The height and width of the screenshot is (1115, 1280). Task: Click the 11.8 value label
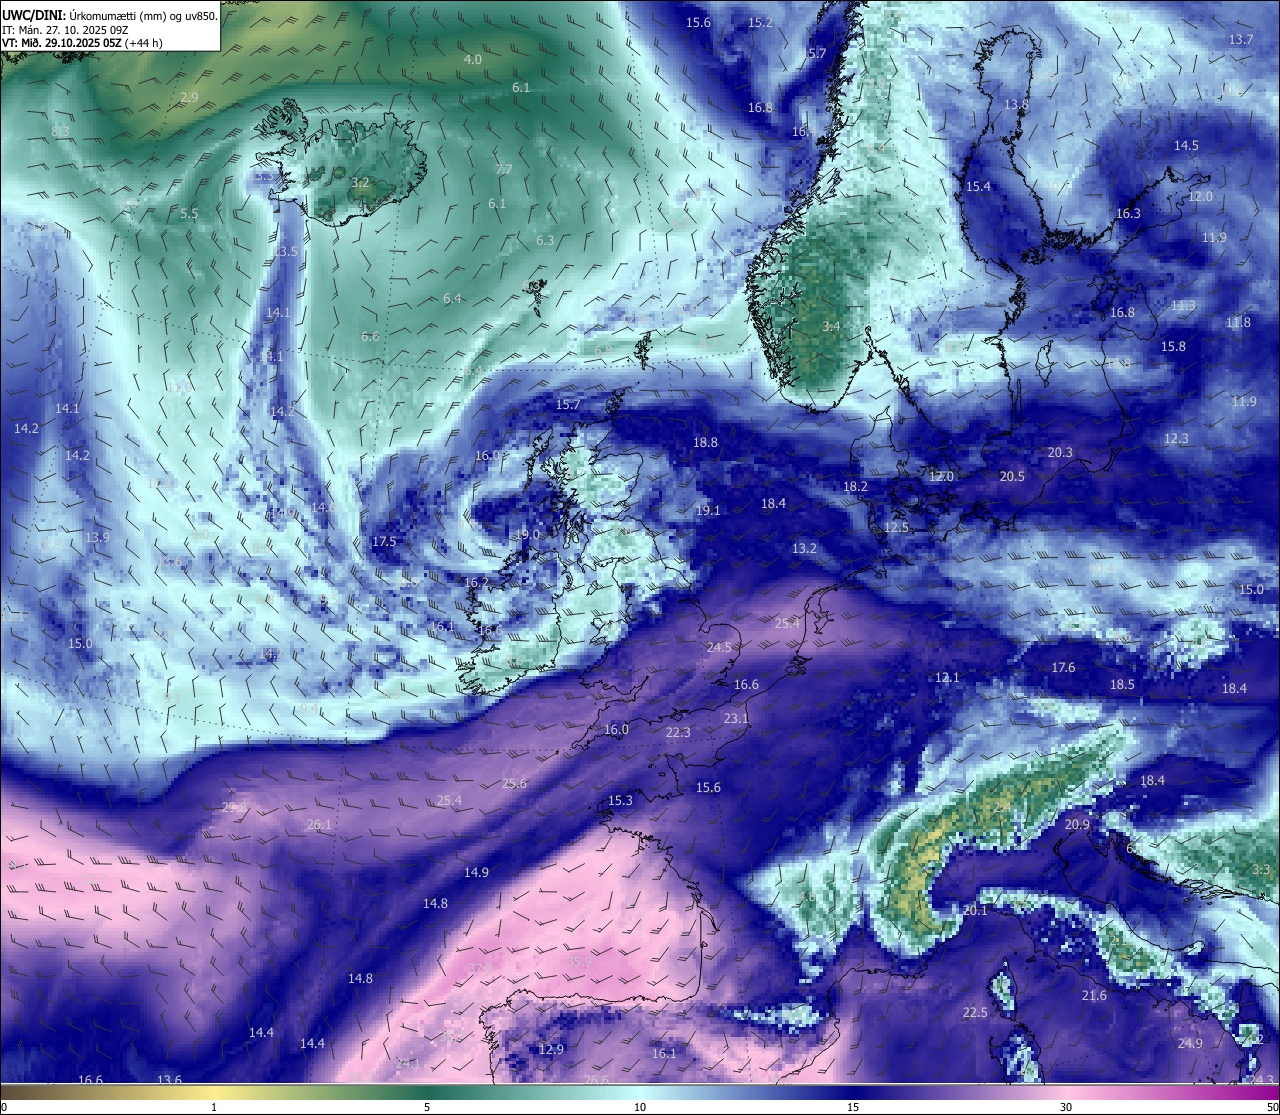coord(1238,322)
